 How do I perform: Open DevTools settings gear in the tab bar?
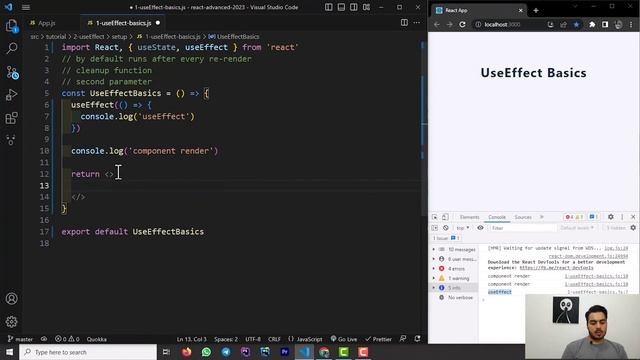pyautogui.click(x=611, y=217)
